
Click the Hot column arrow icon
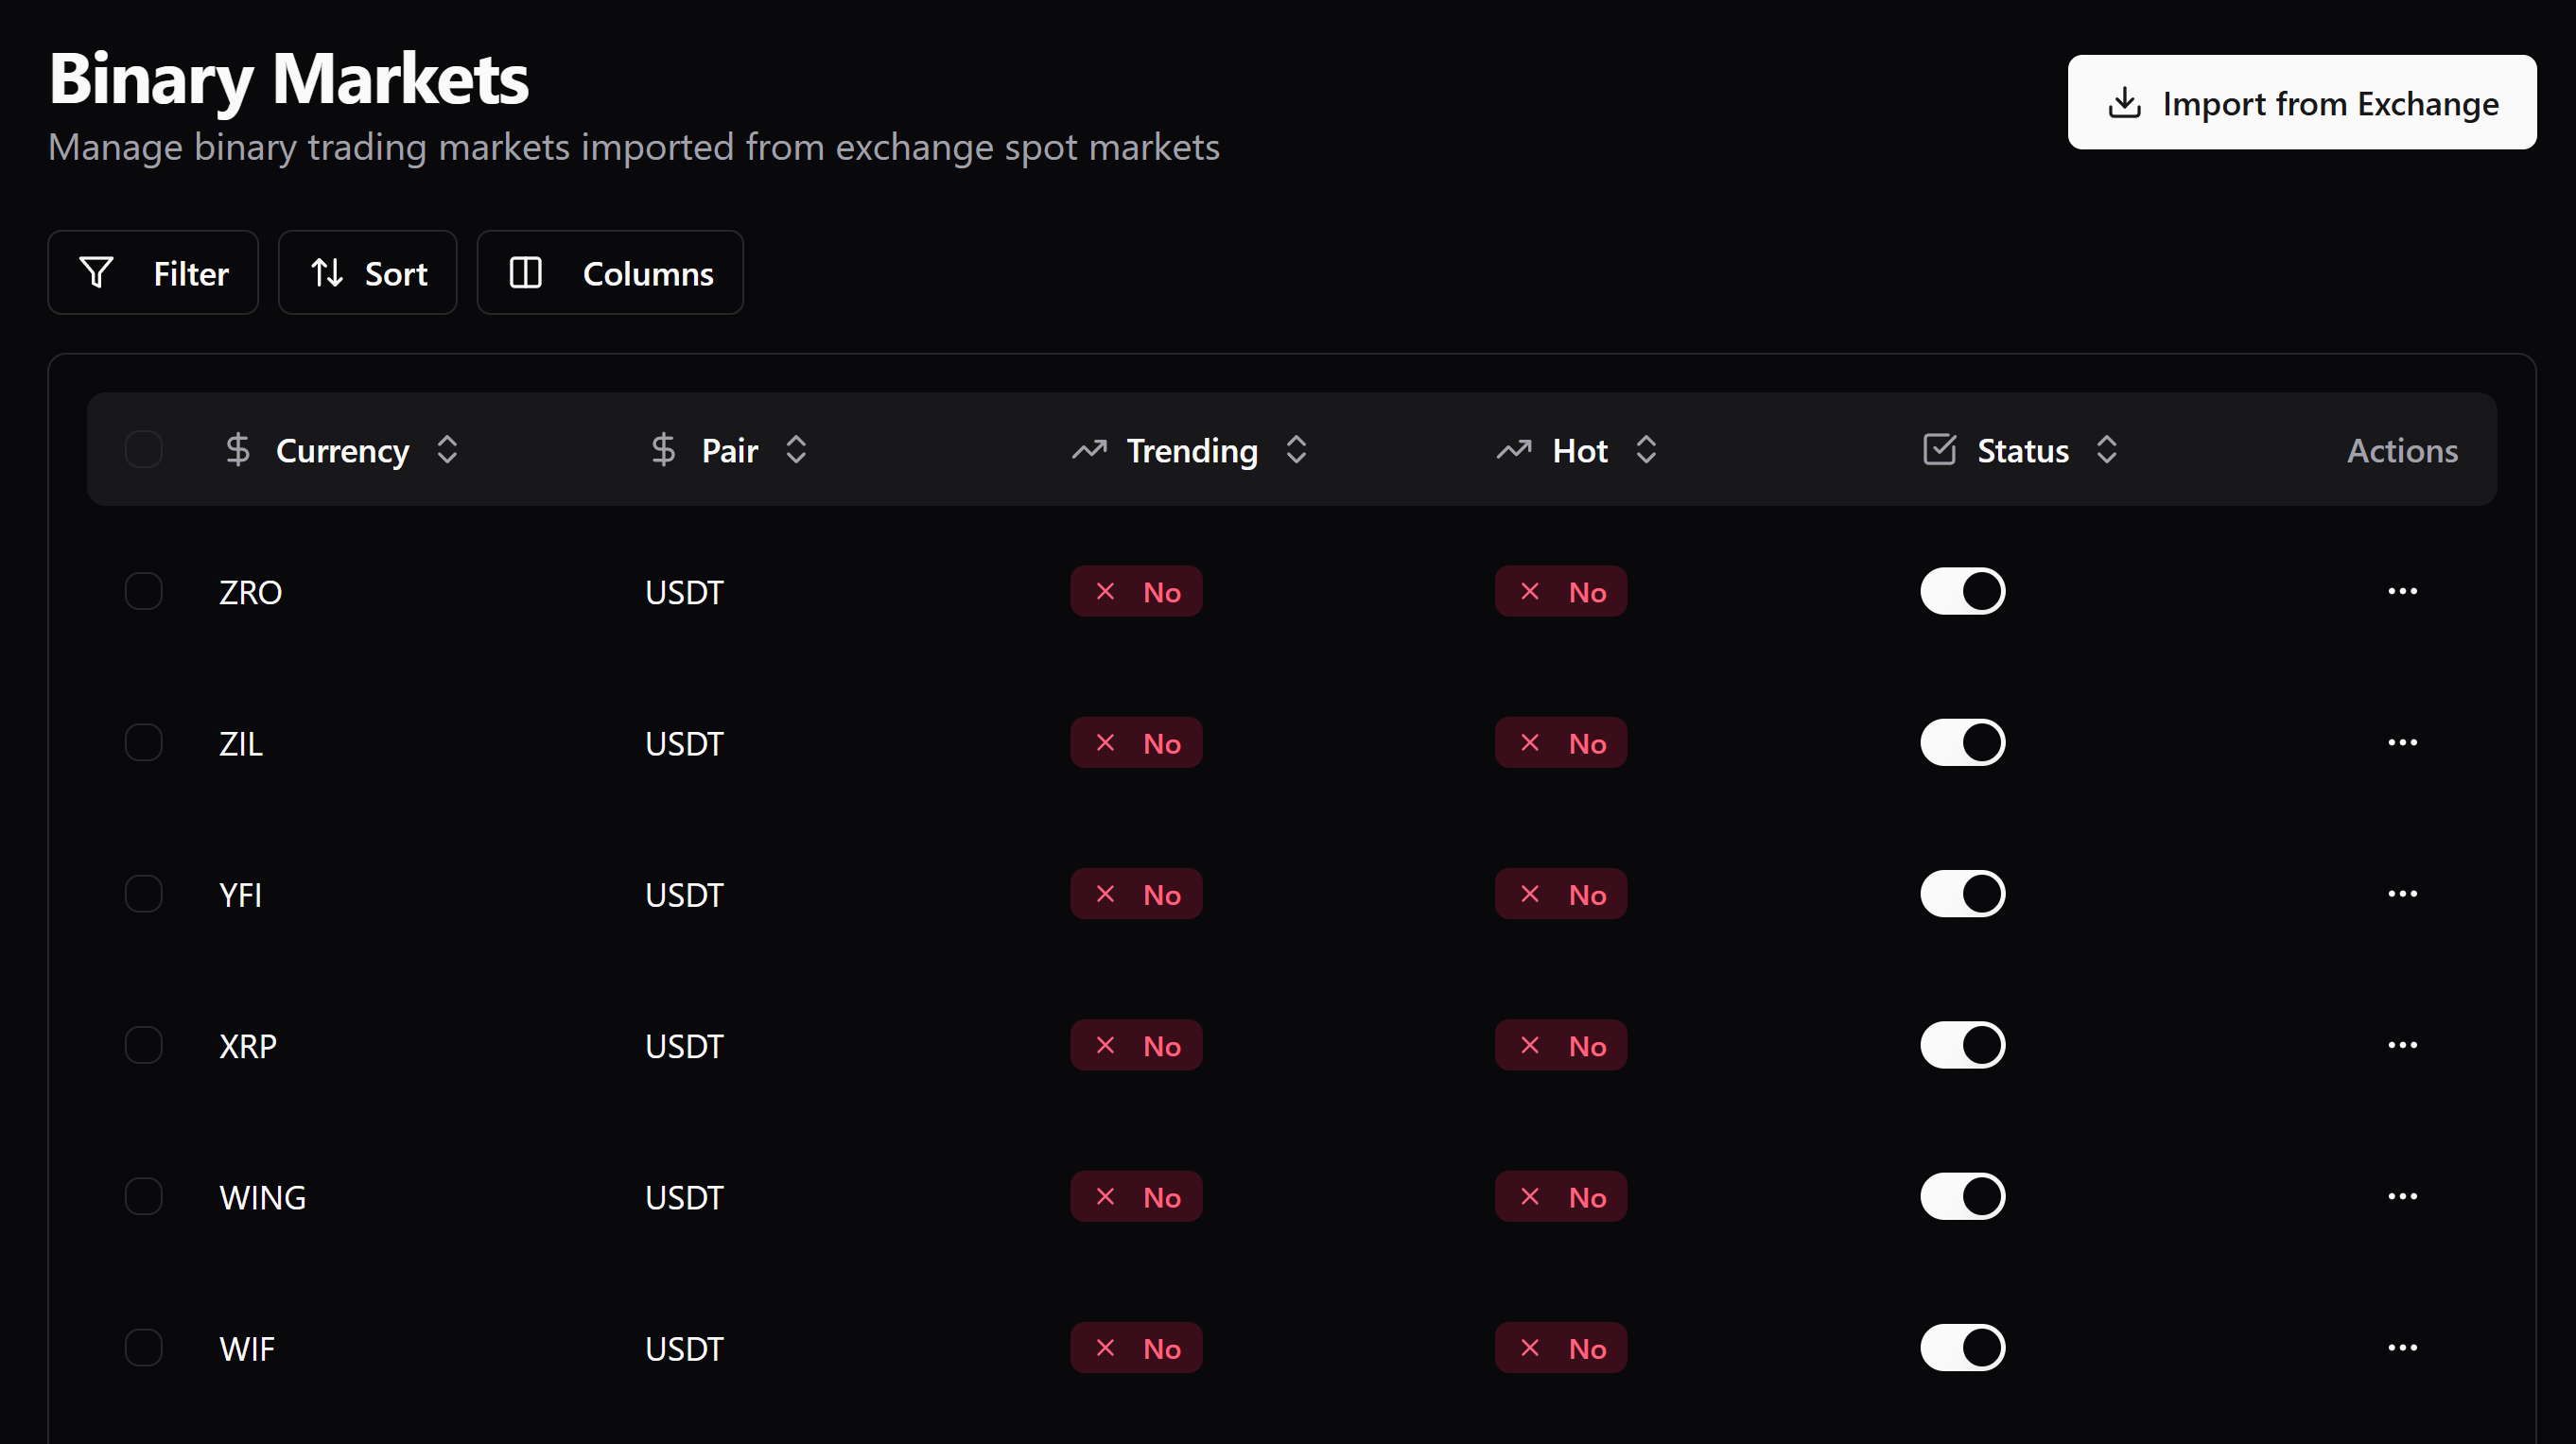tap(1645, 450)
